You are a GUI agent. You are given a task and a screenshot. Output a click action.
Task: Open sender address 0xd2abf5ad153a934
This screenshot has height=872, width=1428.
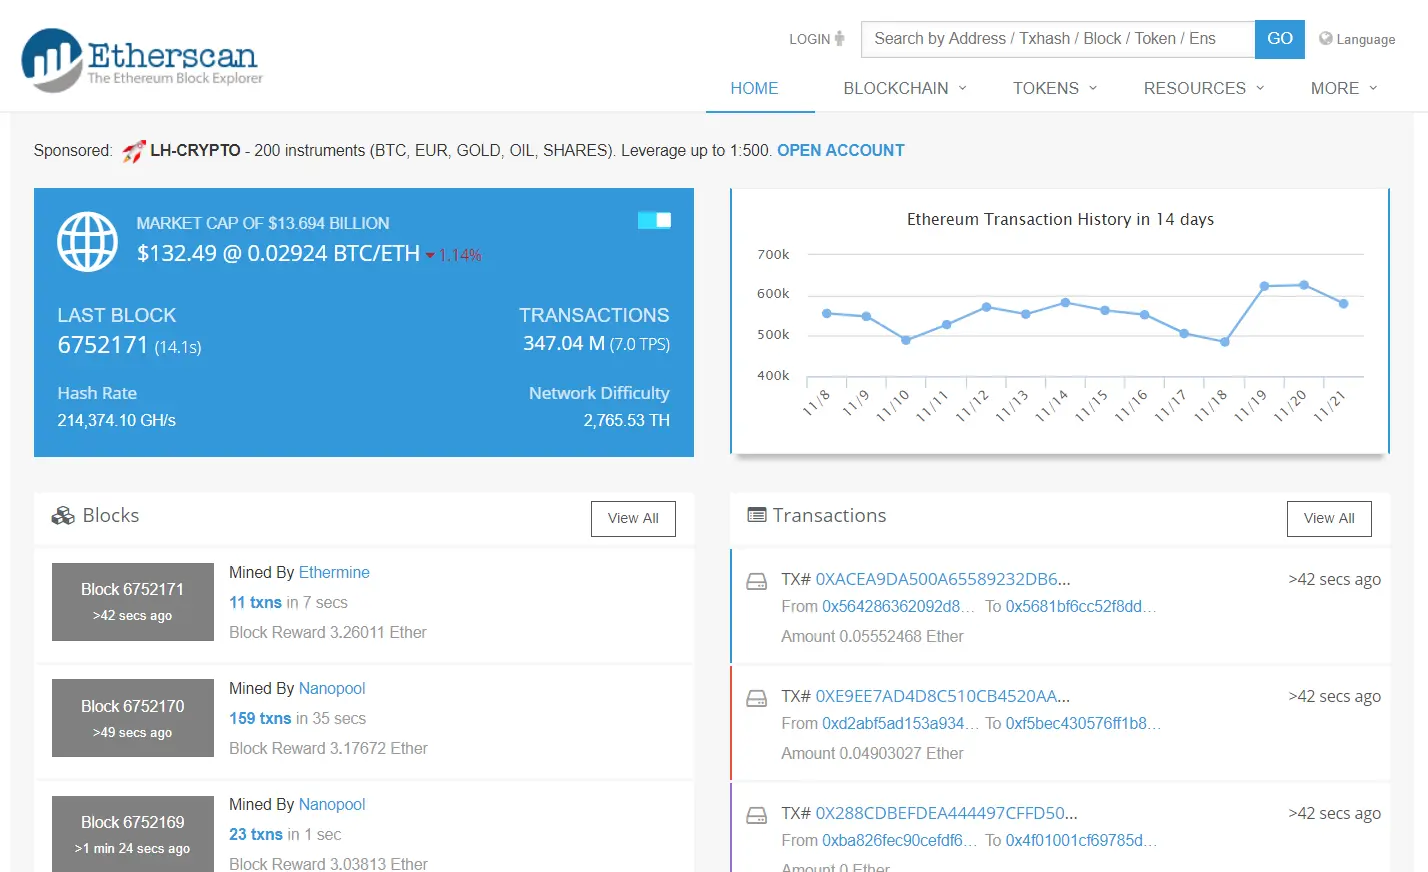pyautogui.click(x=900, y=723)
